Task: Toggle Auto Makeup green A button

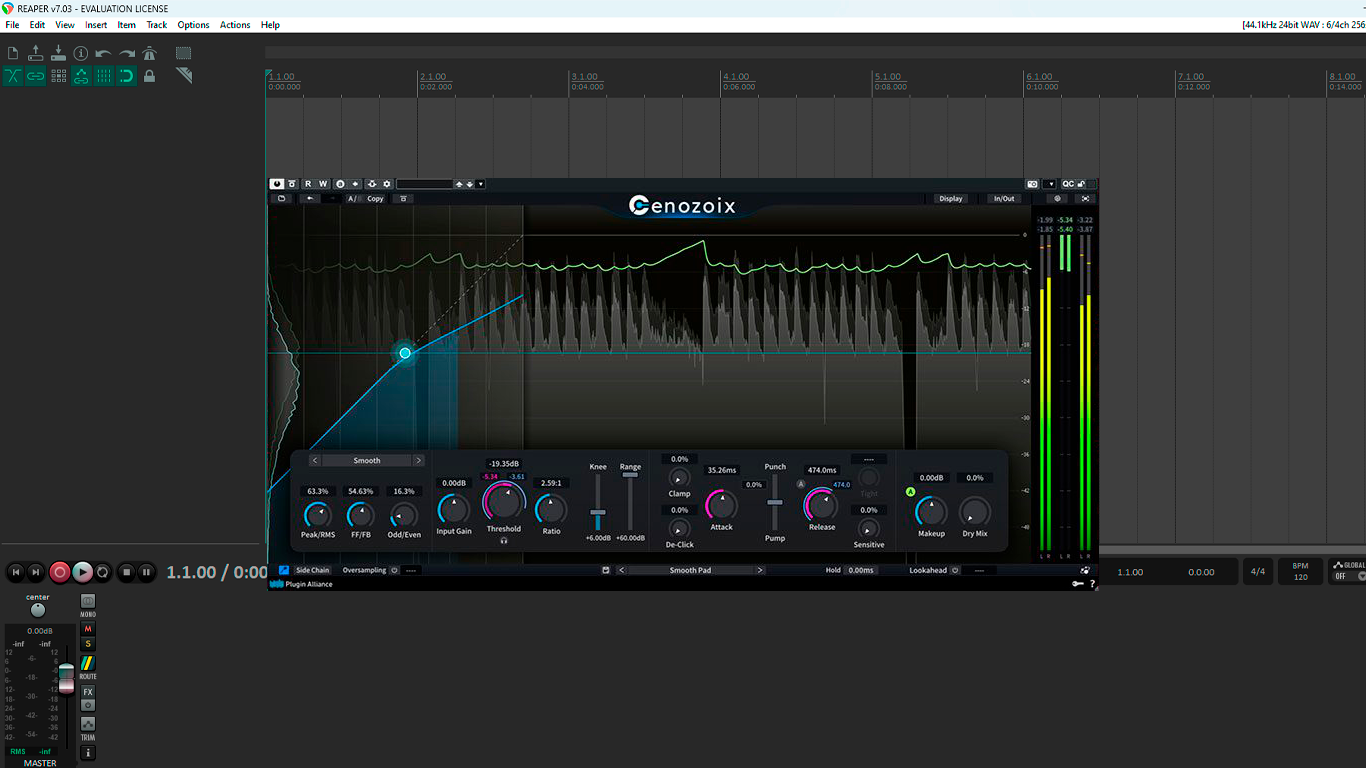Action: point(911,492)
